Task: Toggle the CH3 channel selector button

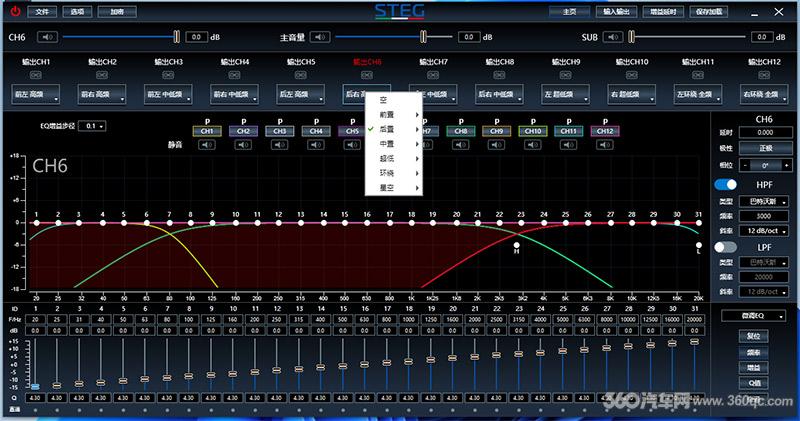Action: point(280,131)
